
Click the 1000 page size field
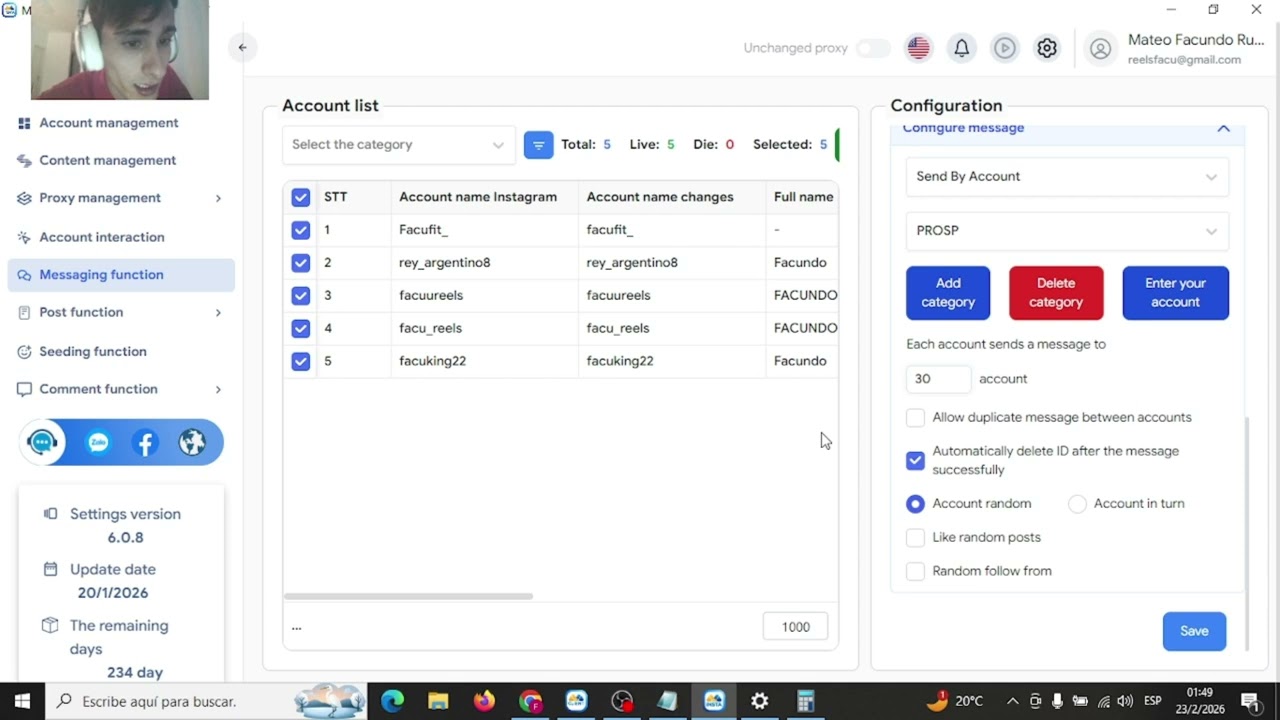coord(796,627)
